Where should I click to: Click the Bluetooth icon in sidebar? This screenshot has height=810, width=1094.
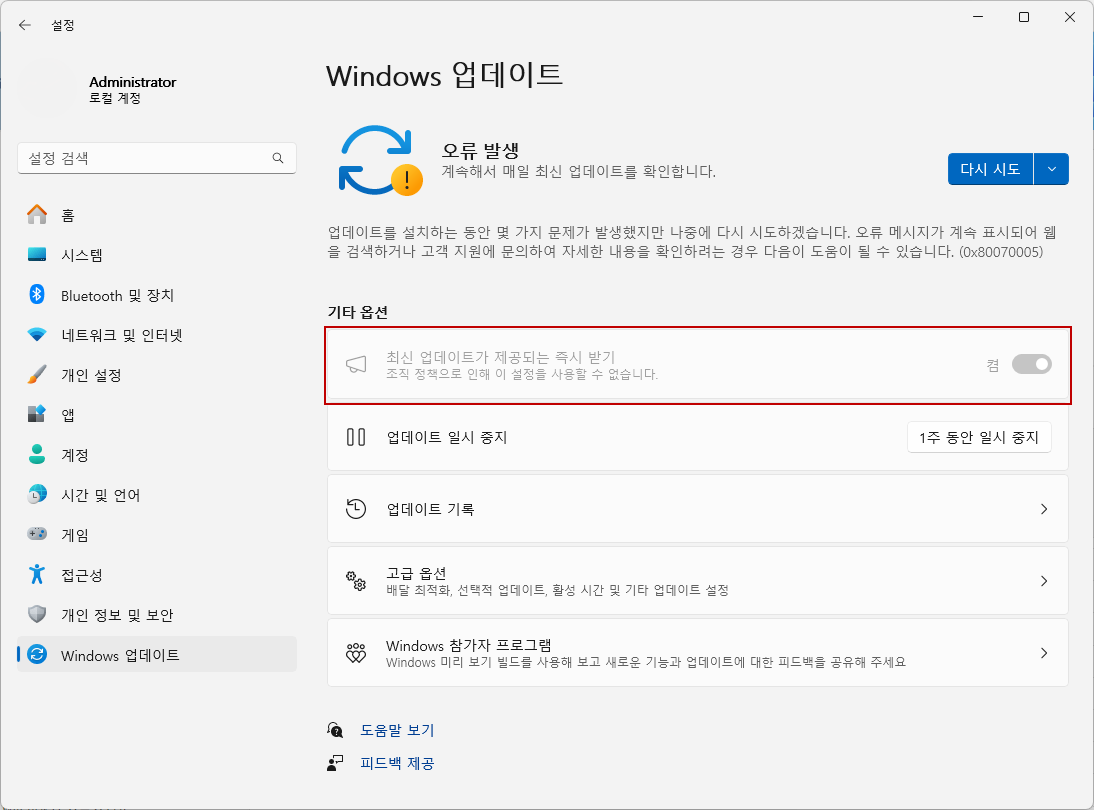(x=37, y=294)
